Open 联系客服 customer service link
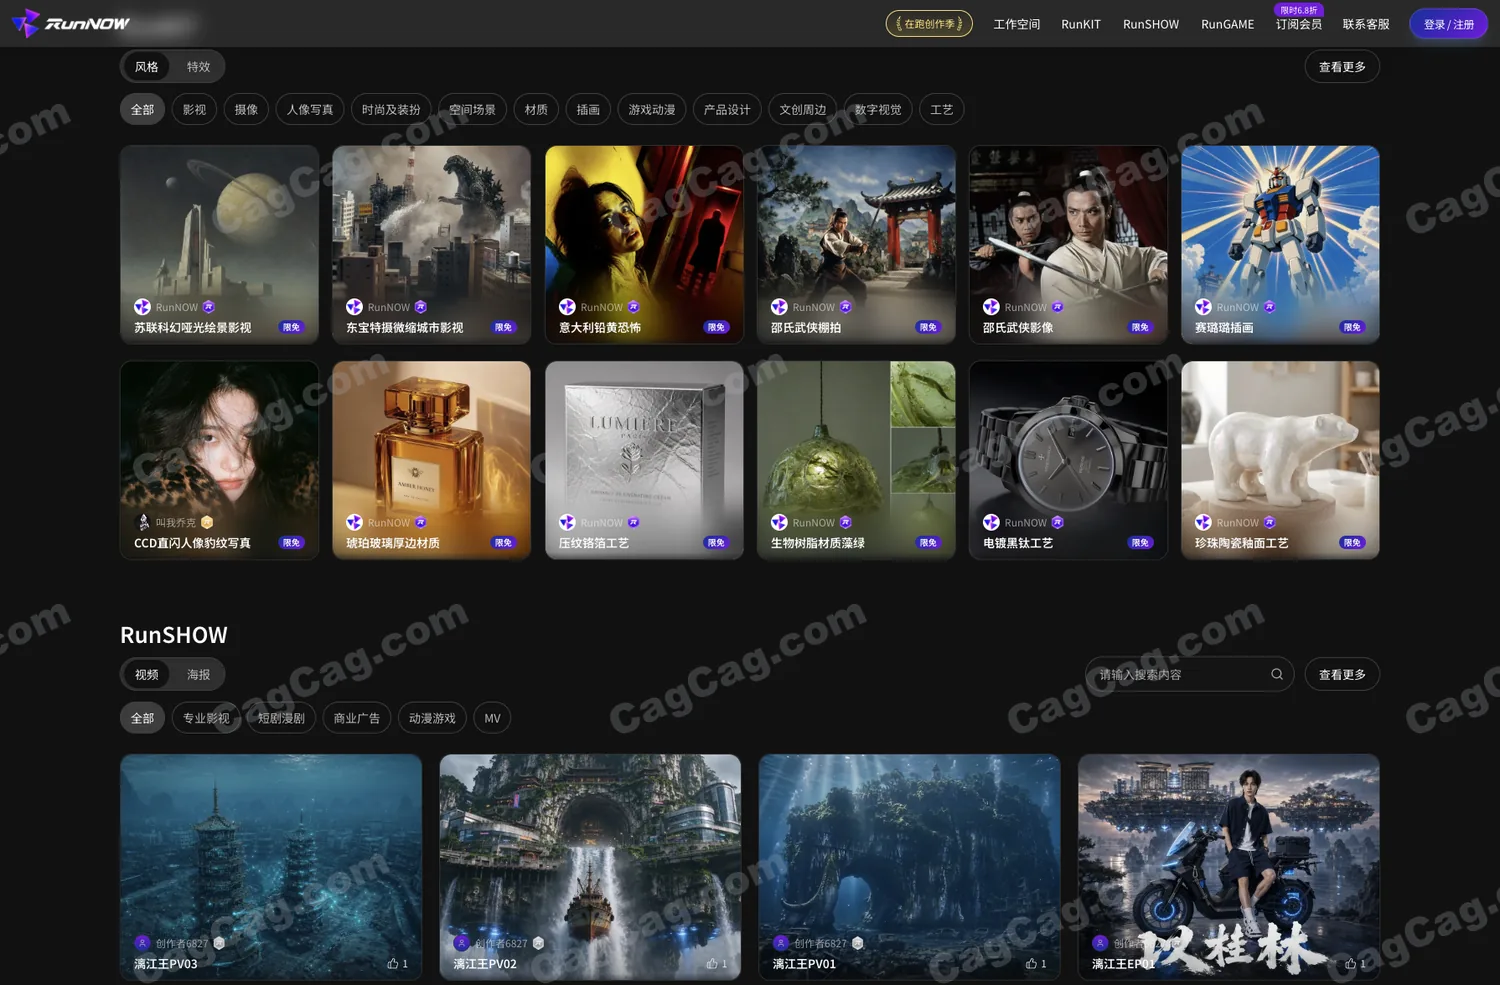The width and height of the screenshot is (1500, 985). click(x=1366, y=24)
